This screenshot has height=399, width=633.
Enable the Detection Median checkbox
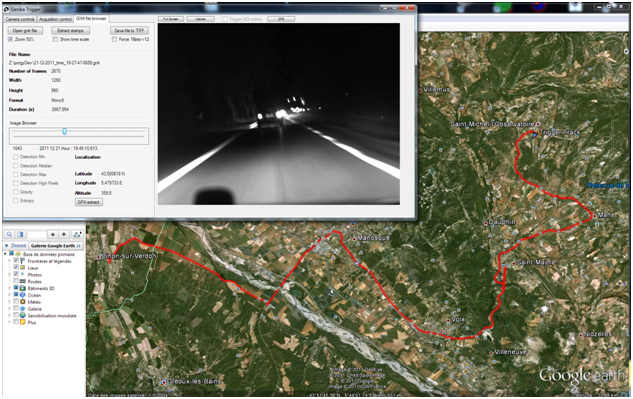[15, 166]
